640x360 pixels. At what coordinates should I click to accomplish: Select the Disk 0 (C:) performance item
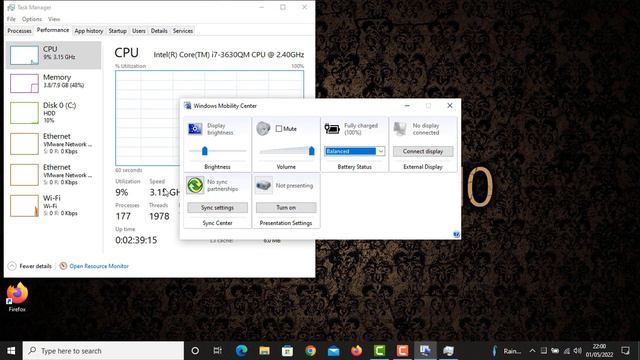[53, 112]
